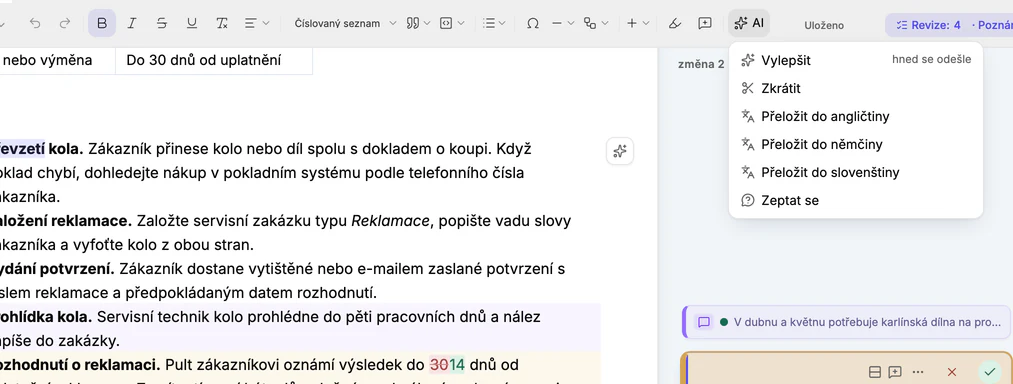This screenshot has height=384, width=1013.
Task: Open the text alignment dropdown
Action: pos(257,24)
